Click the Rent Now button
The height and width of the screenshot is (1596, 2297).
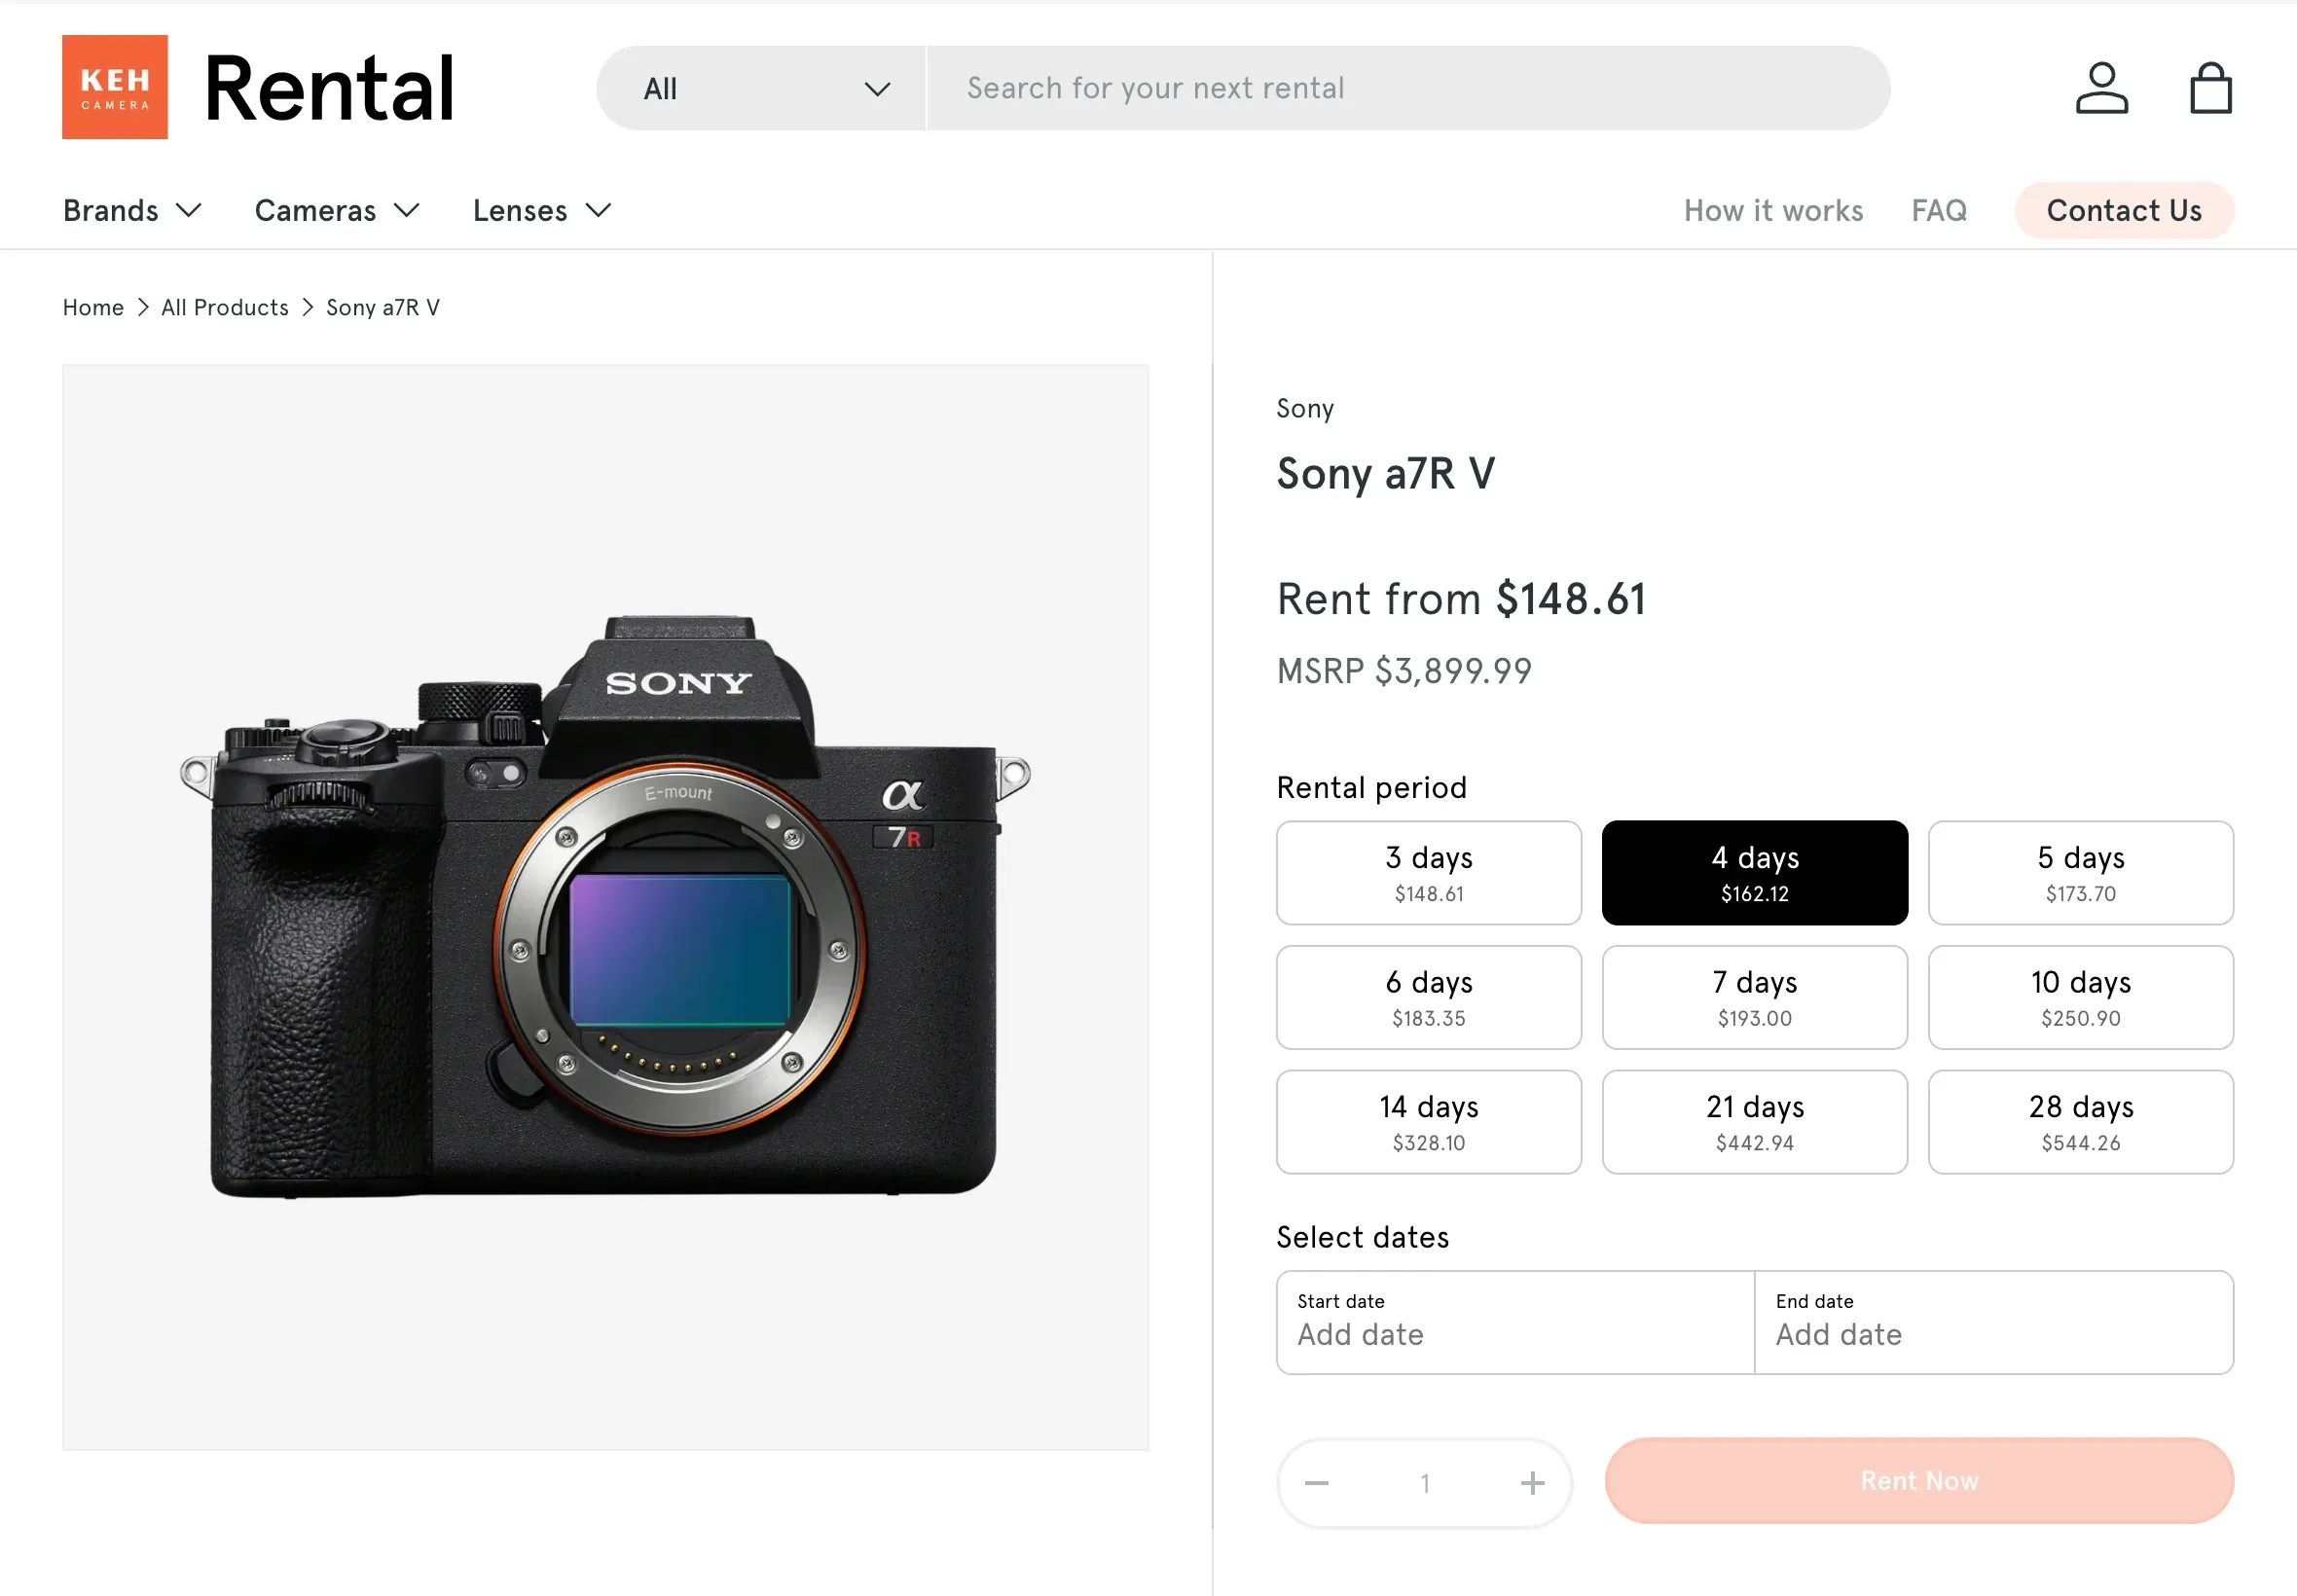[x=1919, y=1482]
